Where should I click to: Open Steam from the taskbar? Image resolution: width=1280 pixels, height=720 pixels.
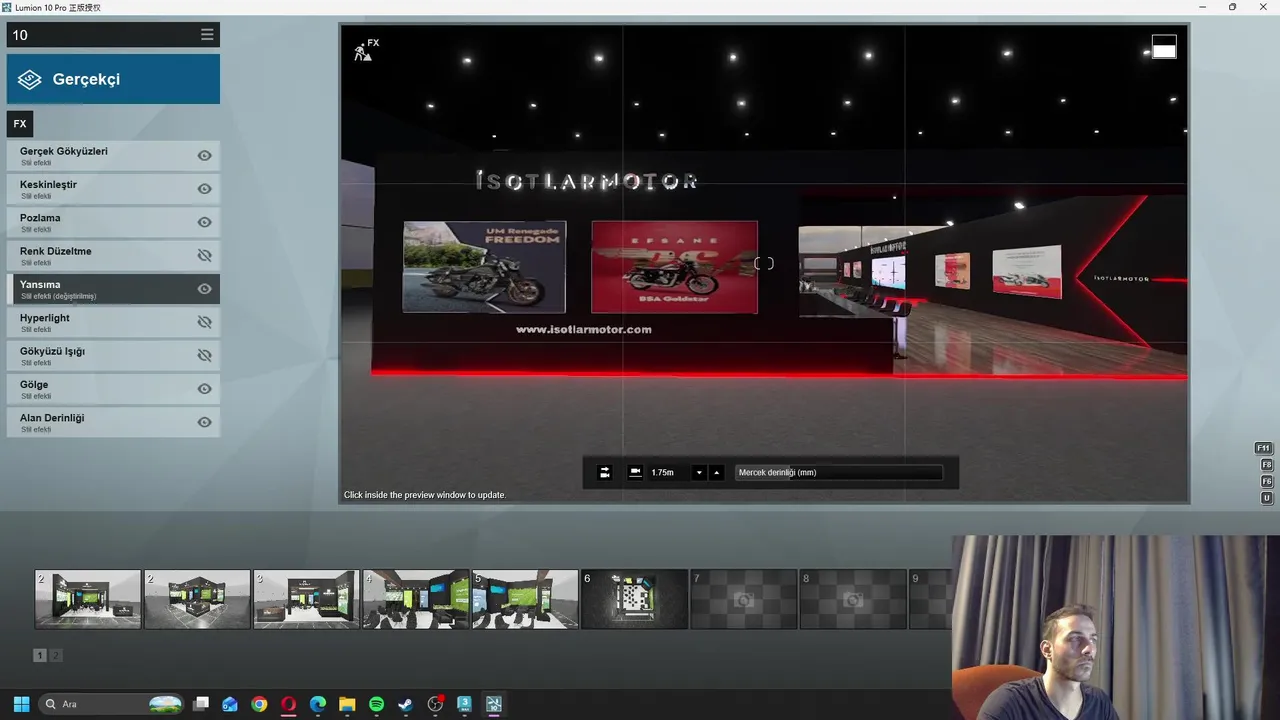[x=405, y=704]
